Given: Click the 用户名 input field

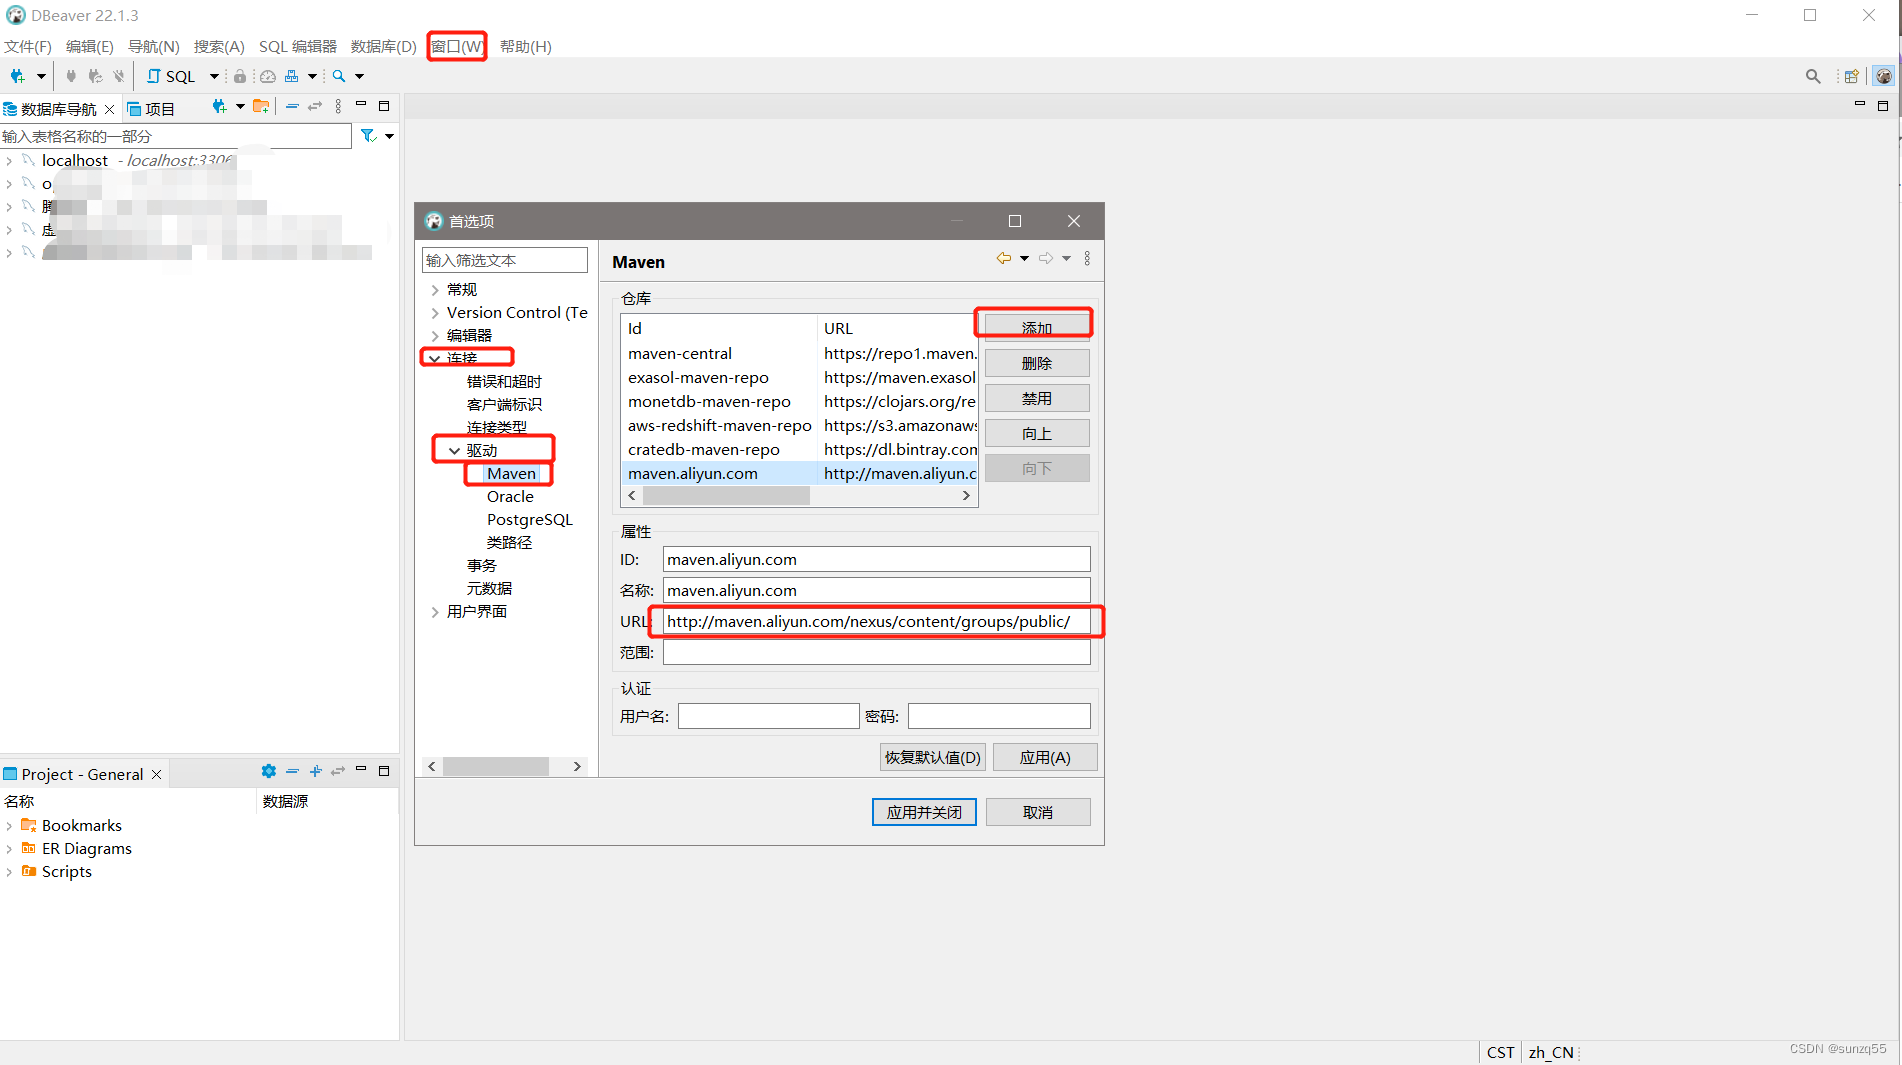Looking at the screenshot, I should coord(768,716).
